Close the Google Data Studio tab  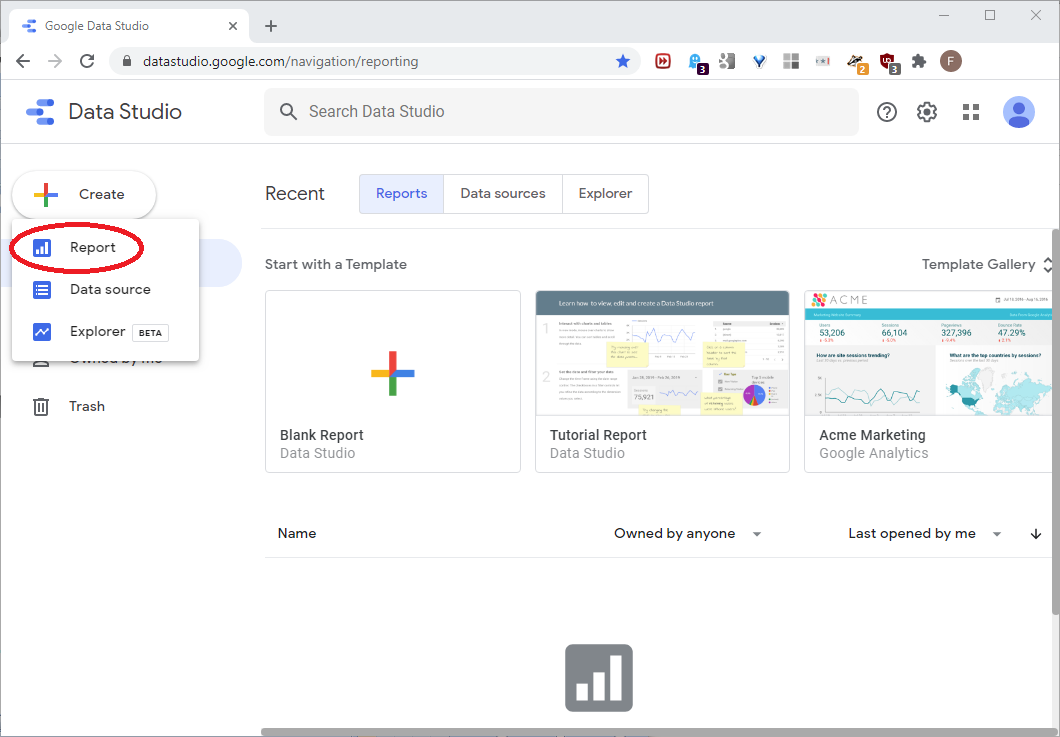point(233,26)
